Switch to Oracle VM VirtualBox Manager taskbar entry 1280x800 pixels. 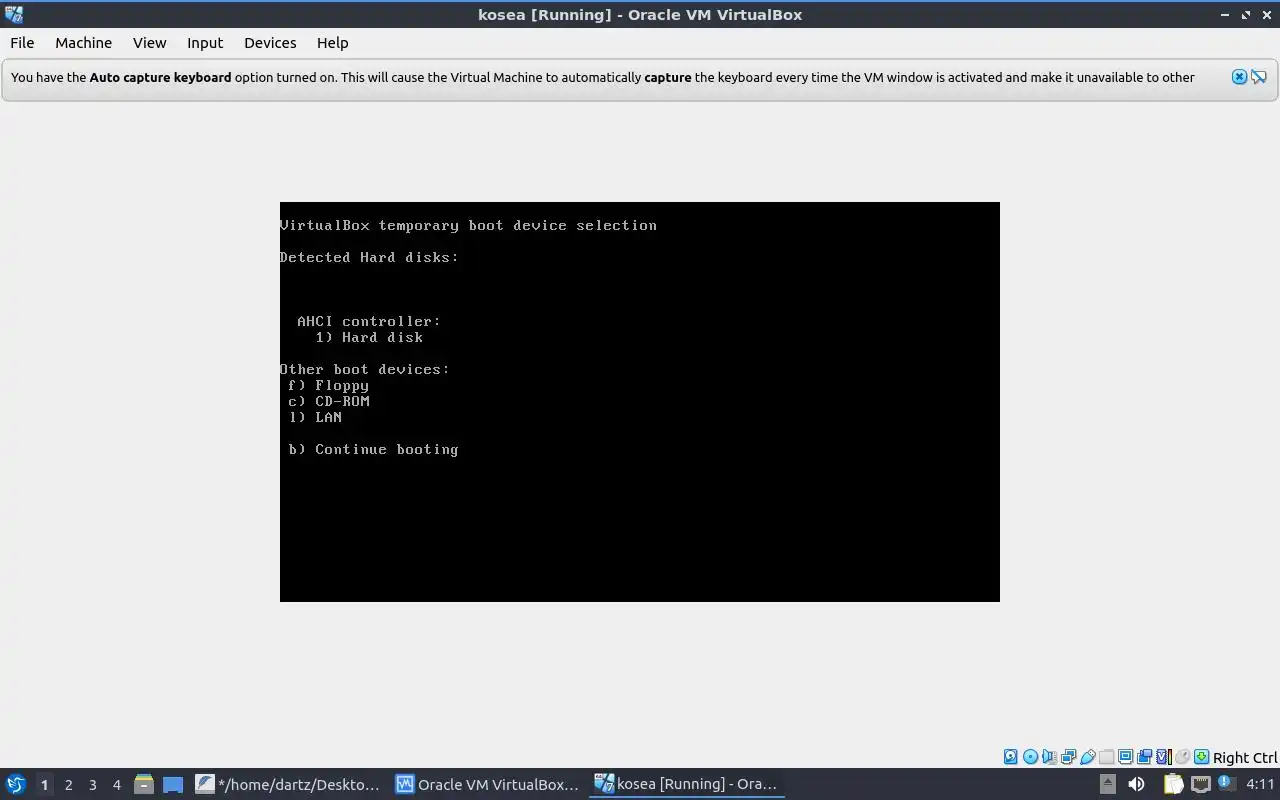pos(488,784)
